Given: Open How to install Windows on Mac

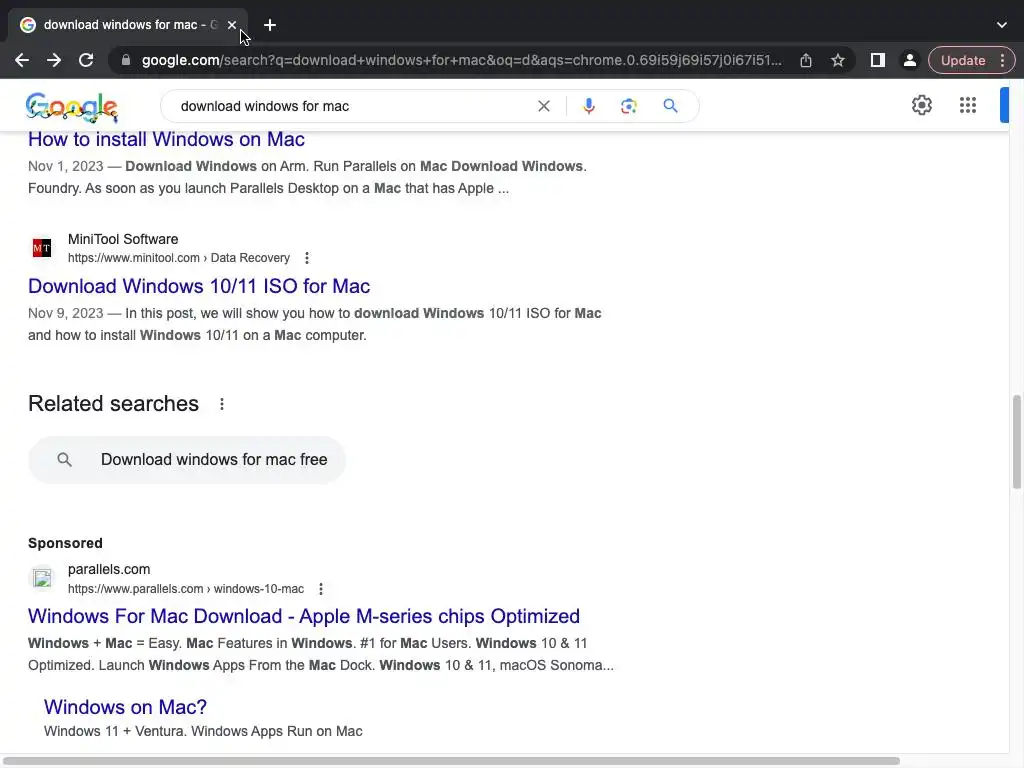Looking at the screenshot, I should coord(166,139).
